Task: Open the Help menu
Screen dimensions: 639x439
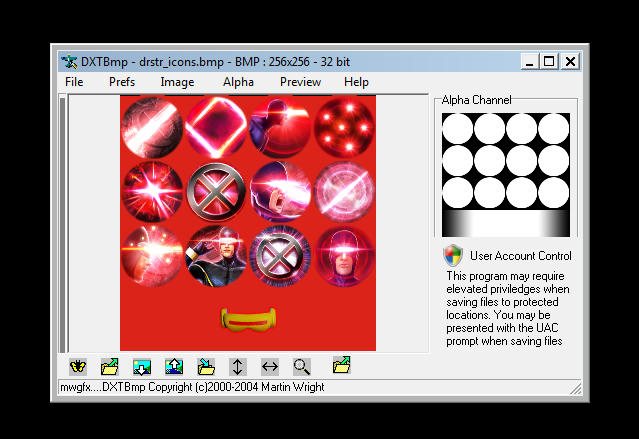Action: [356, 82]
